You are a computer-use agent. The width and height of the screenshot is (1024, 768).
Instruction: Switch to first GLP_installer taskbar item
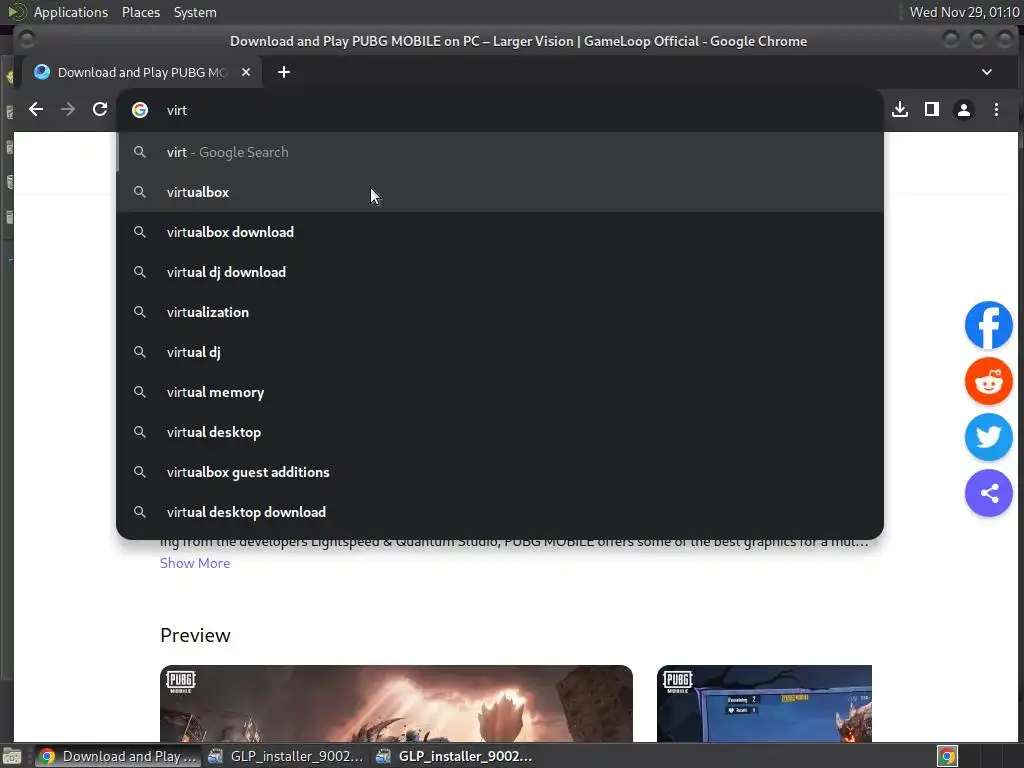tap(285, 756)
